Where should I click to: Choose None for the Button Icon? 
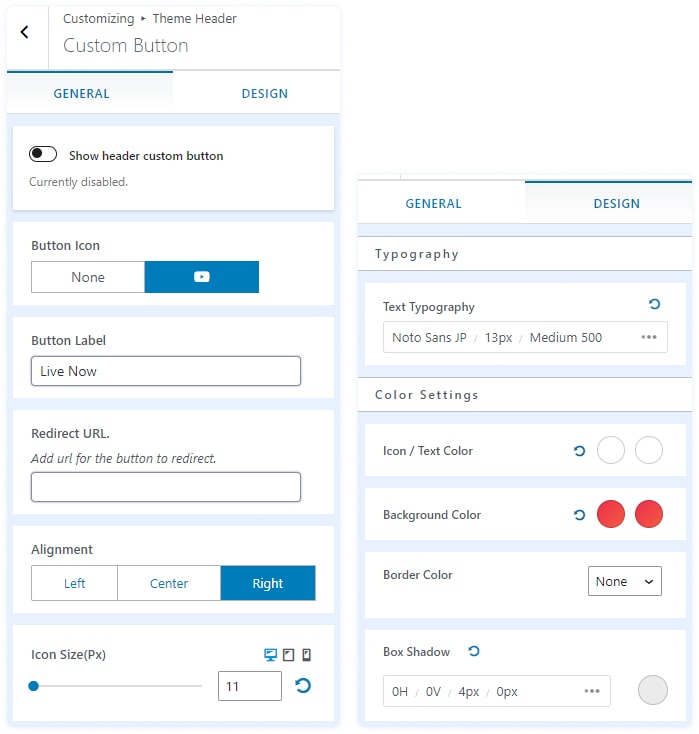(x=88, y=277)
